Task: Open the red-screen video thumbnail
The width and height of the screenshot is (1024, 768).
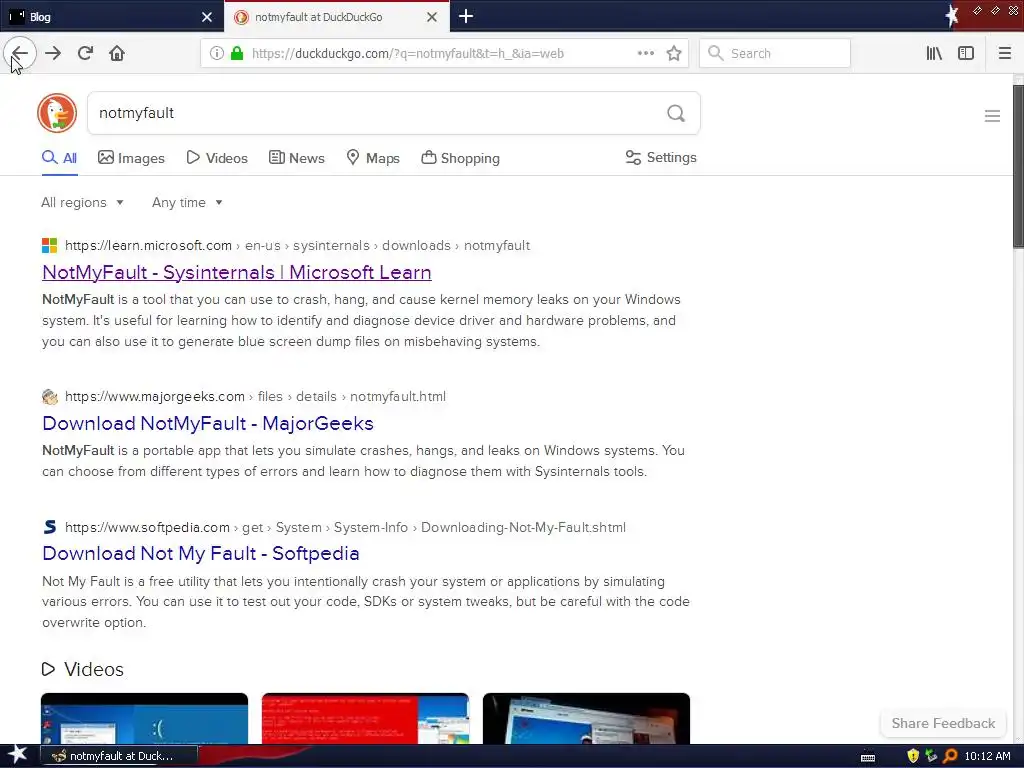Action: tap(365, 718)
